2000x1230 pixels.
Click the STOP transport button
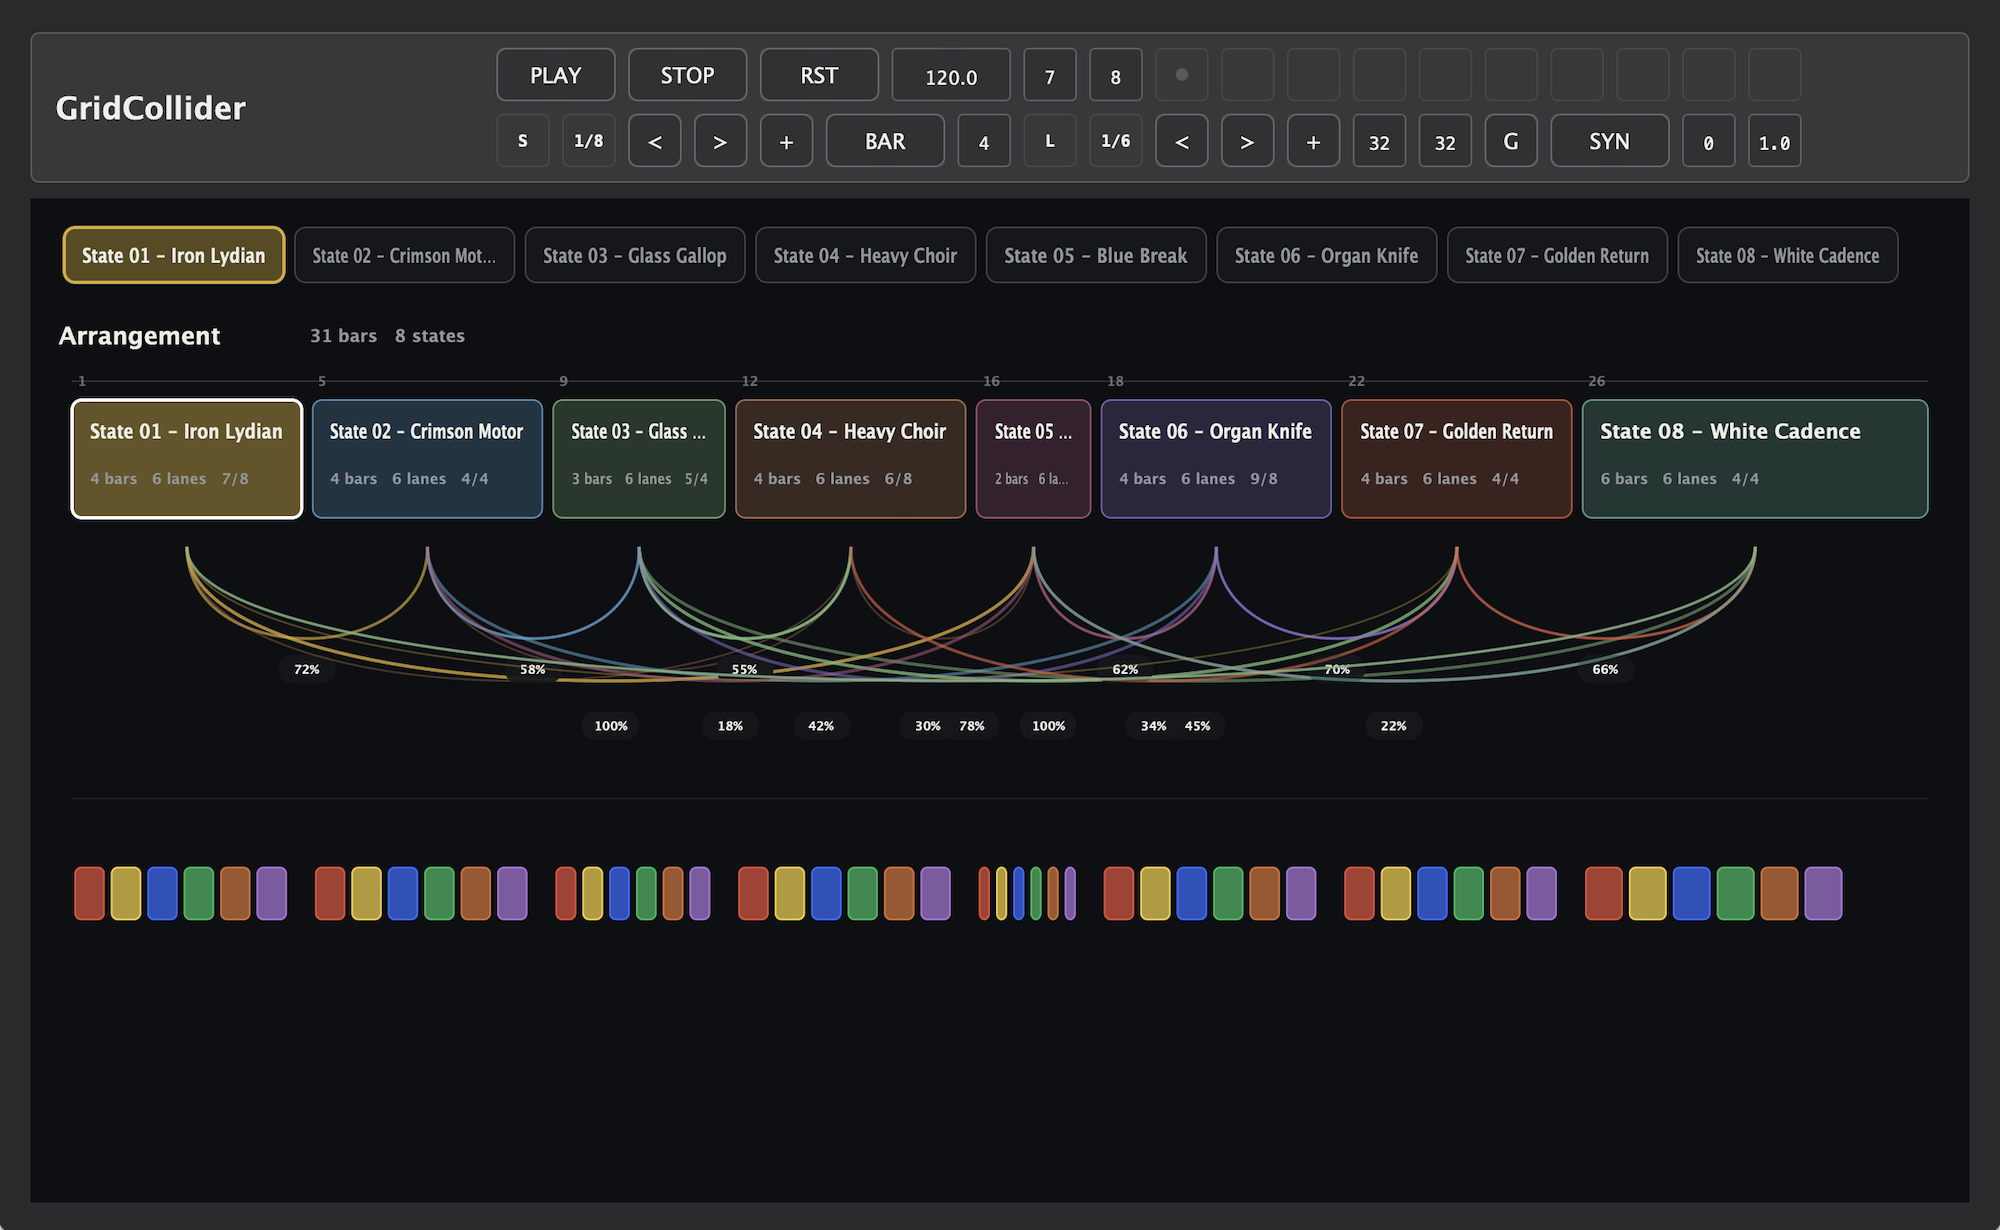[x=687, y=75]
